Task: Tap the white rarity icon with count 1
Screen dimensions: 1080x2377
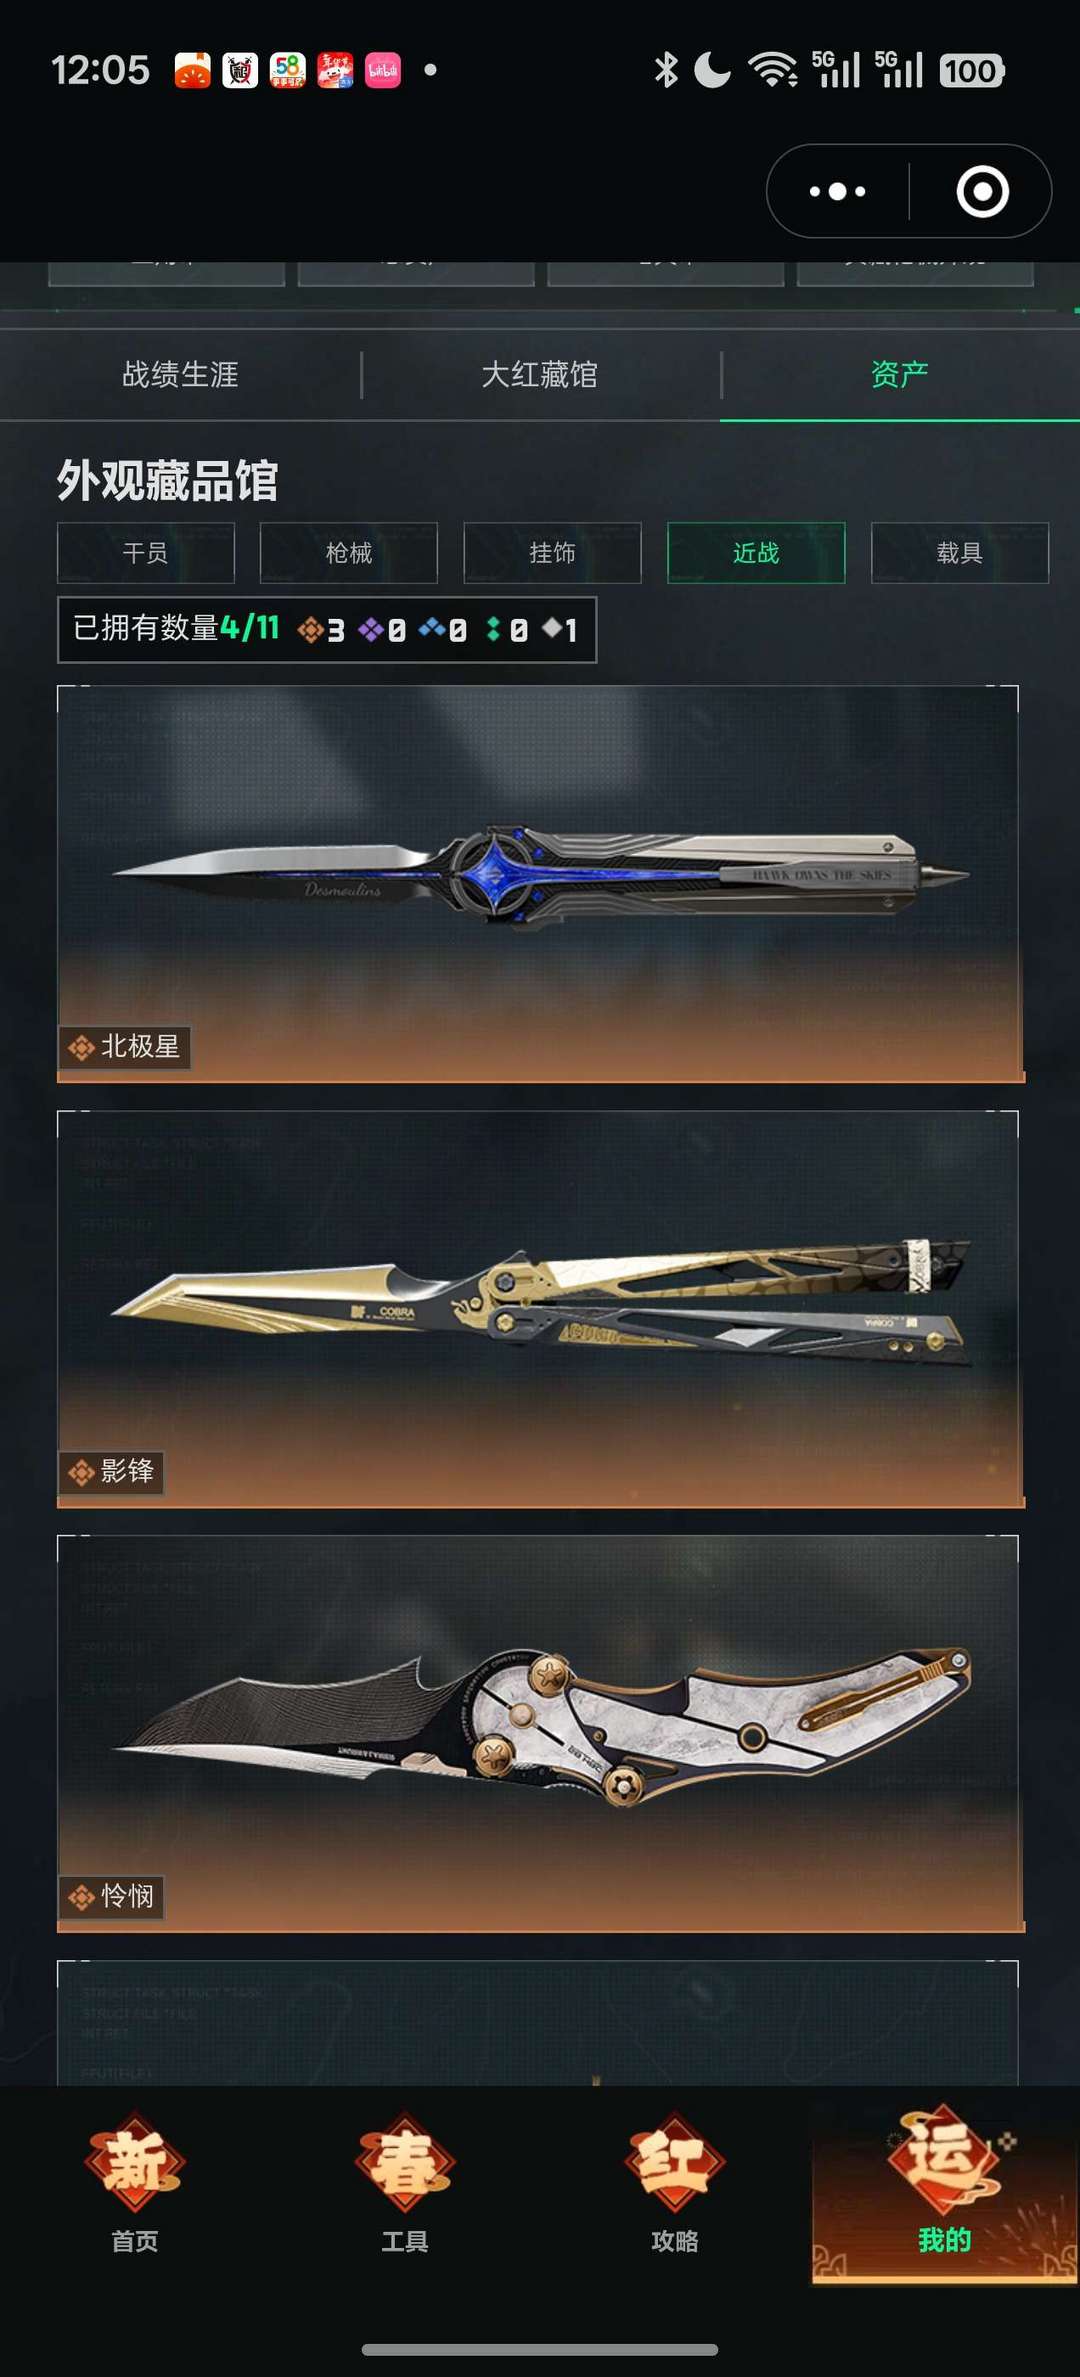Action: pos(552,628)
